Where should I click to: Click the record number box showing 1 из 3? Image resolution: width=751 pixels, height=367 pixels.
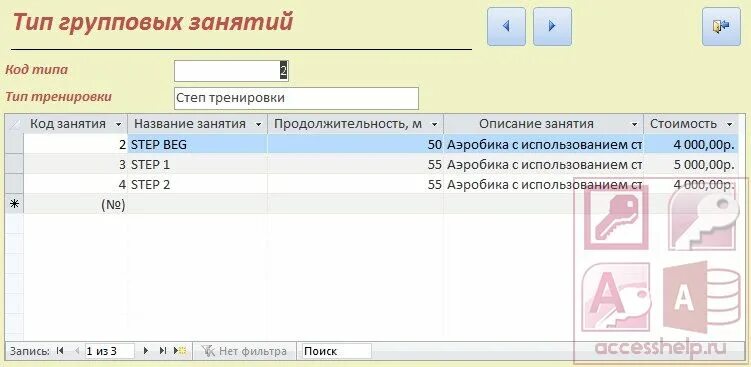click(x=110, y=351)
